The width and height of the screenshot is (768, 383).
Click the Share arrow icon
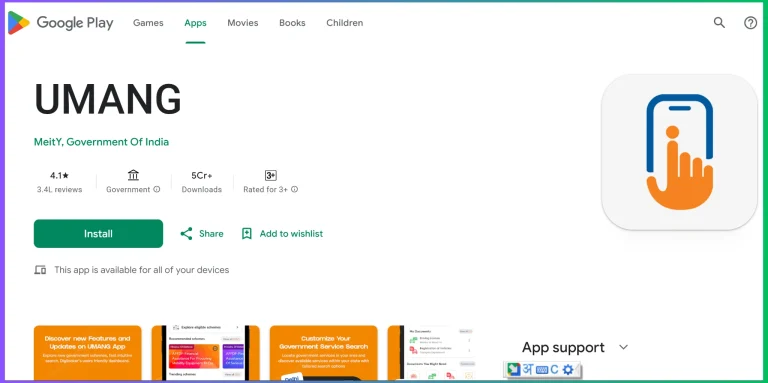[x=186, y=234]
